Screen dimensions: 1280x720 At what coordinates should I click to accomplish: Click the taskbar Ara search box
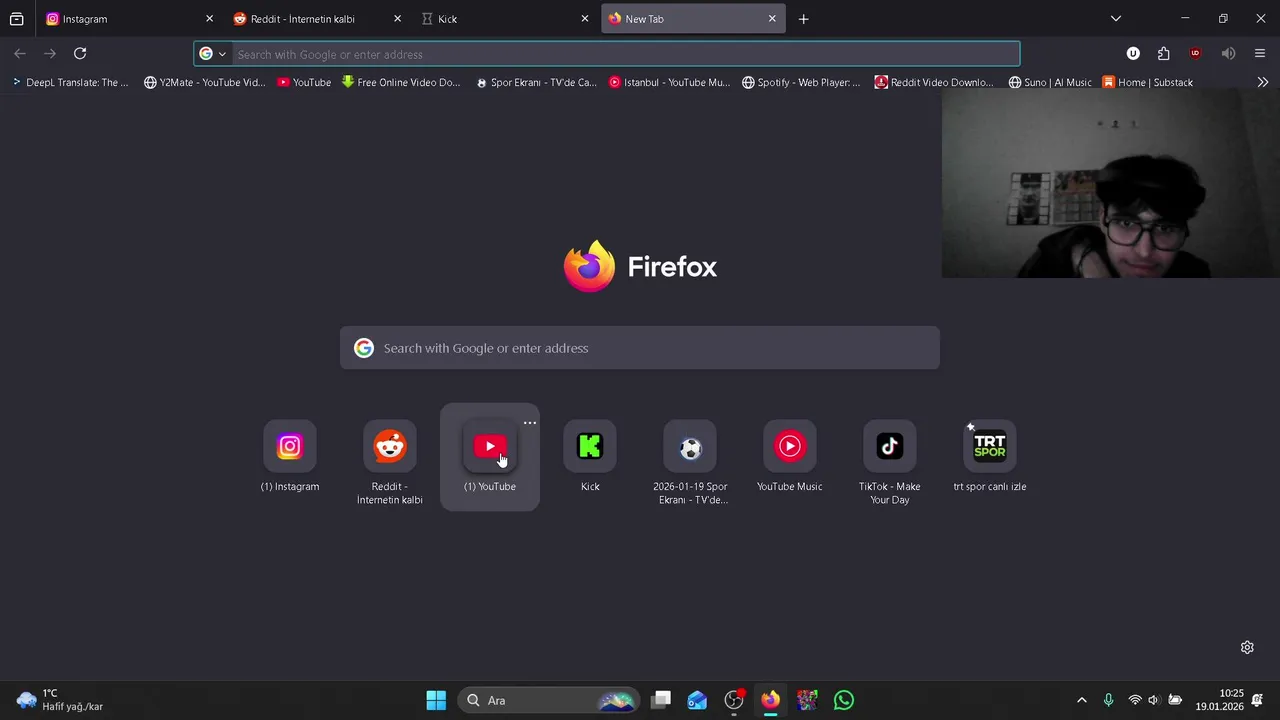[x=549, y=700]
